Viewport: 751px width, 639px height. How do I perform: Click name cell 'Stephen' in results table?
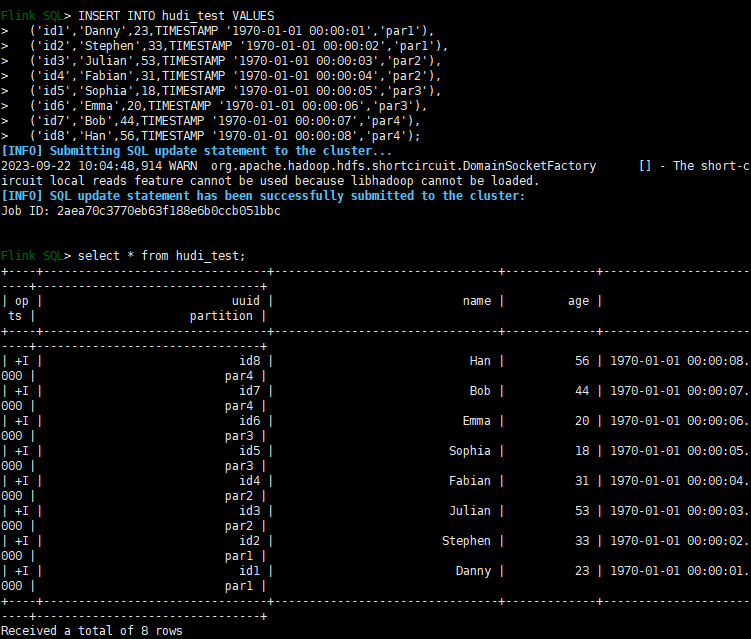(466, 541)
